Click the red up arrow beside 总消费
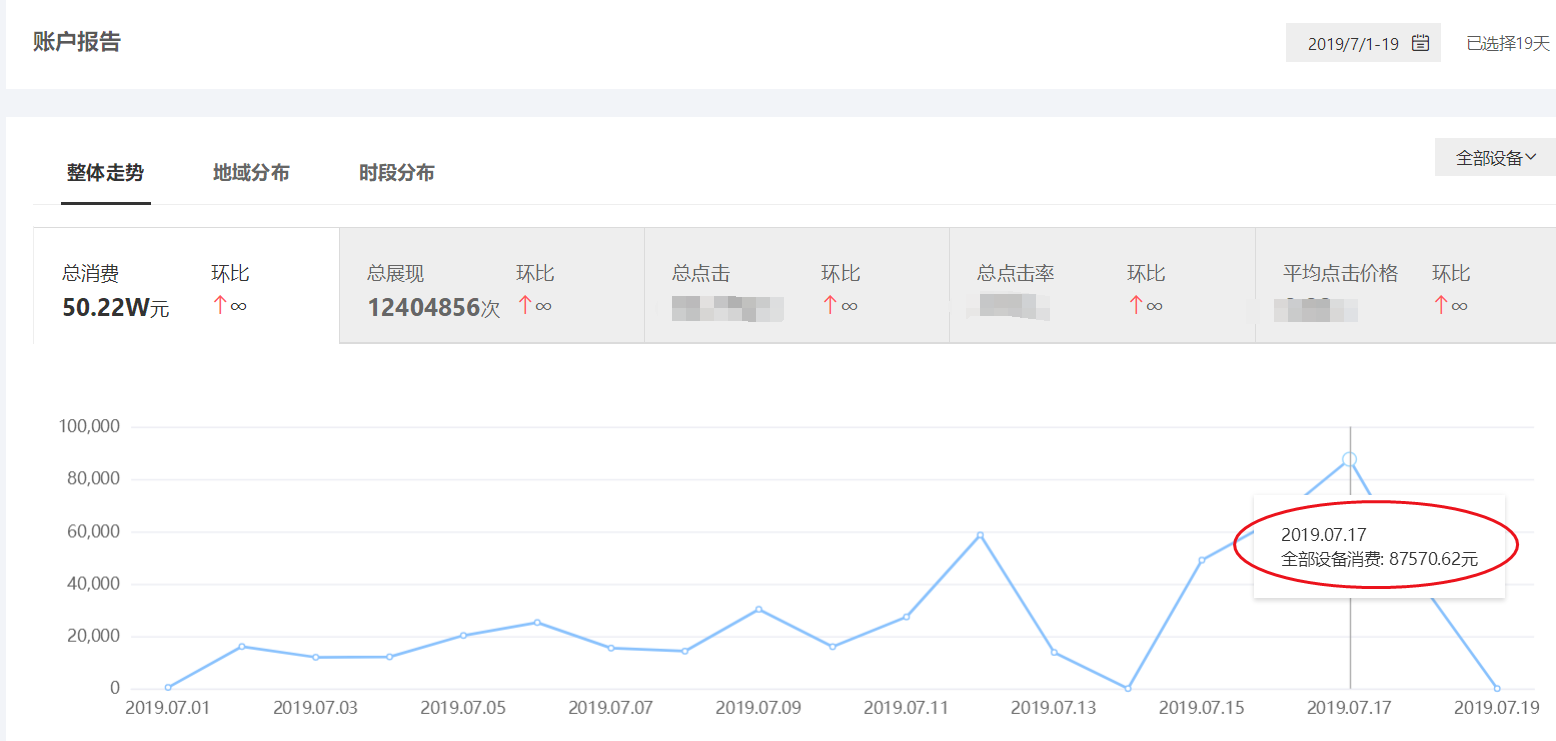The image size is (1556, 741). pyautogui.click(x=220, y=306)
